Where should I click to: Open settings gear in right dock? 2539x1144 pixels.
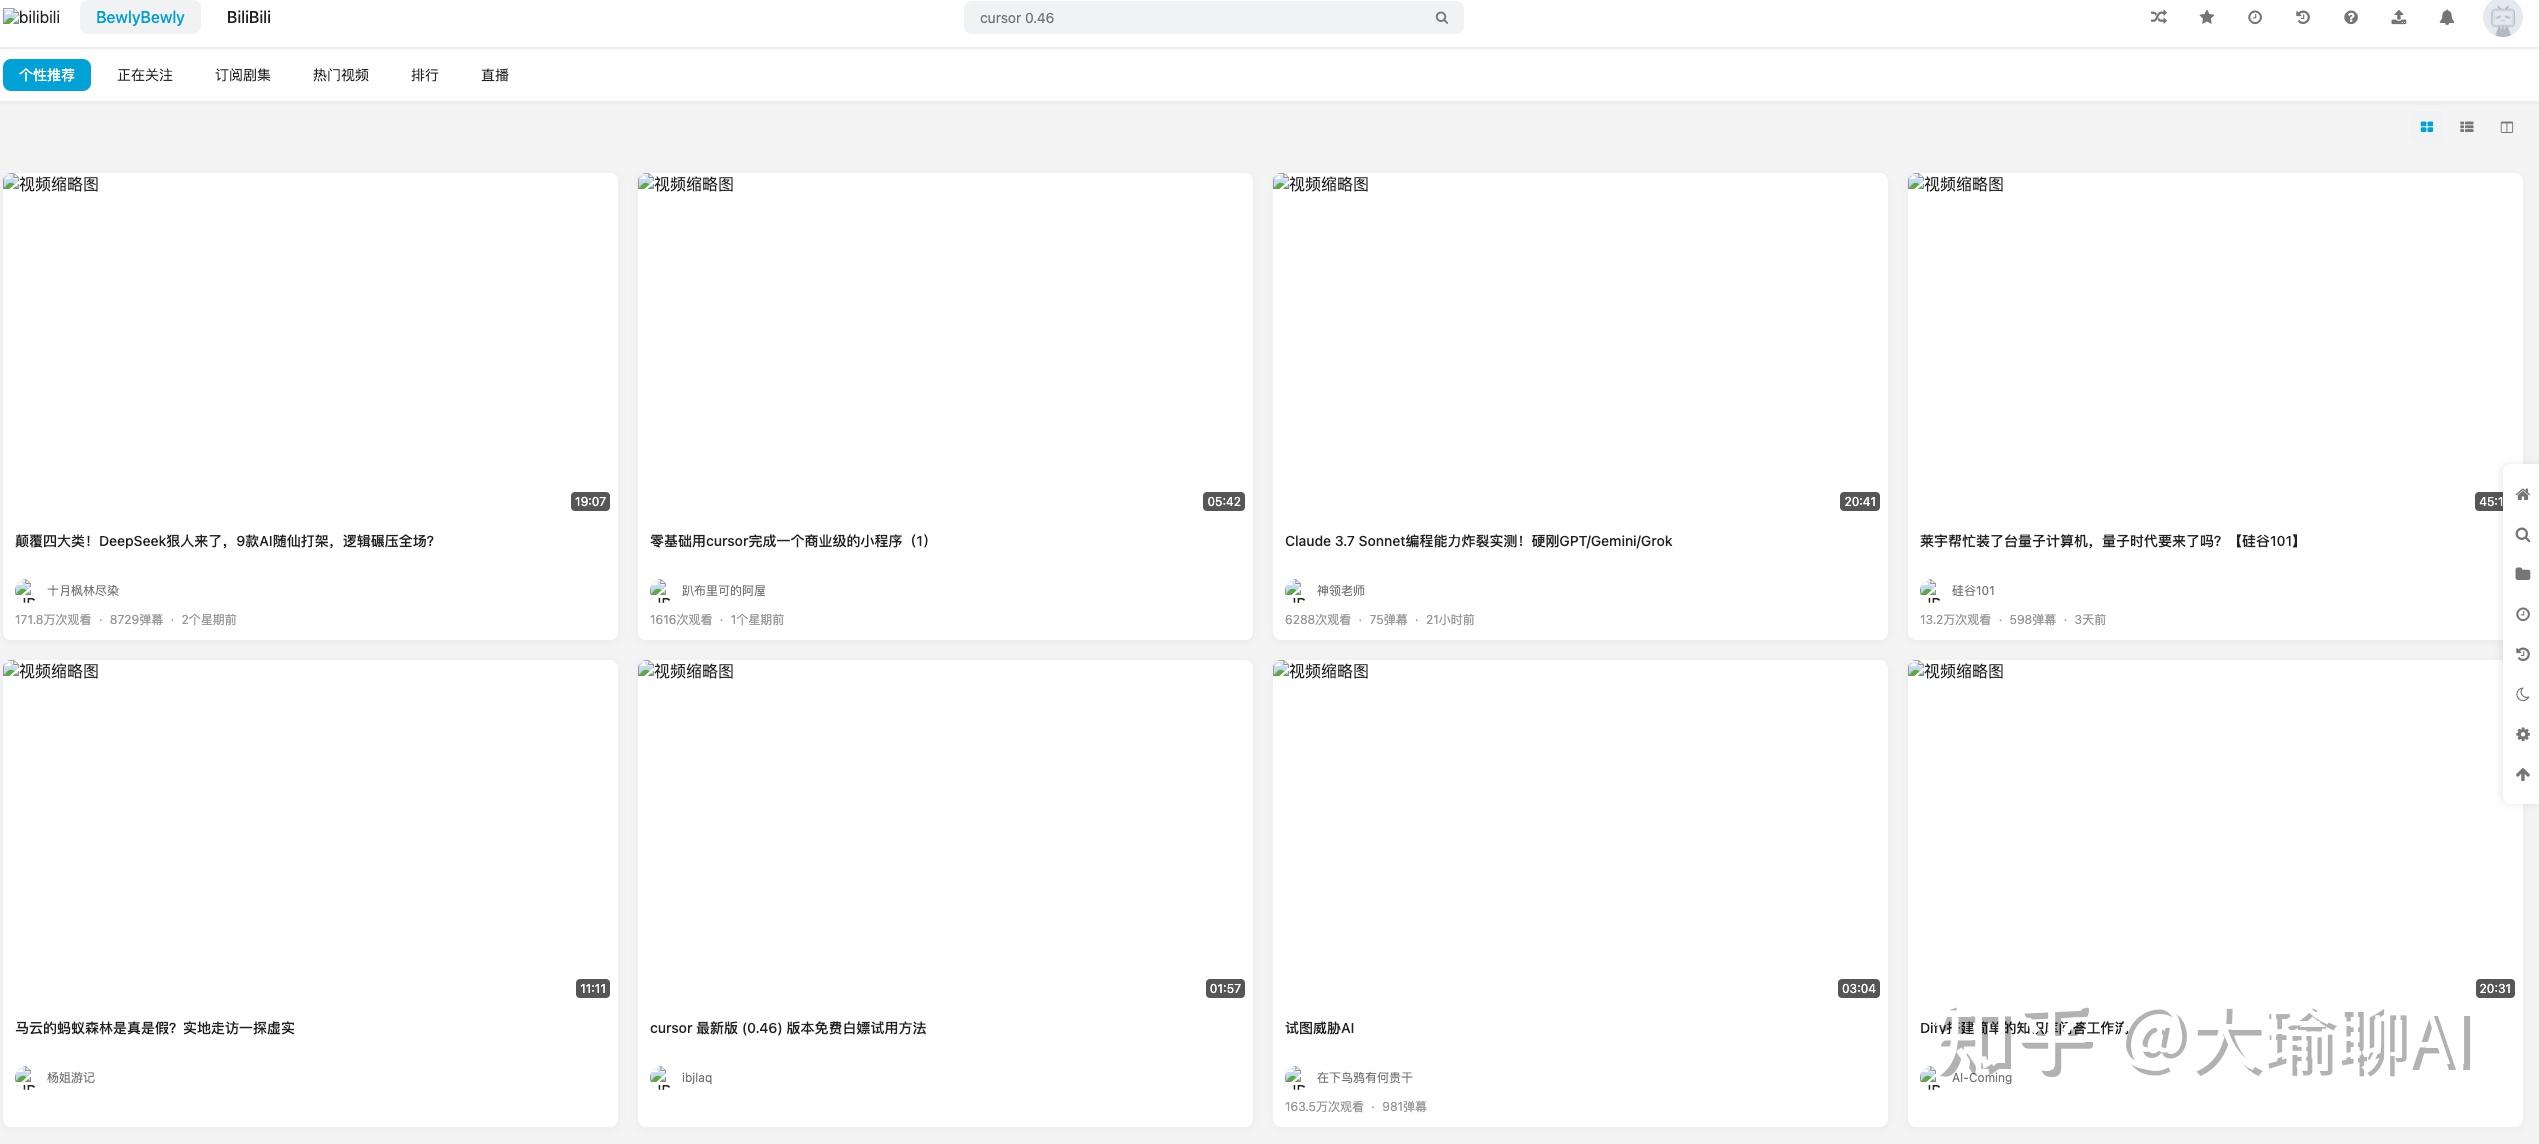pyautogui.click(x=2522, y=734)
